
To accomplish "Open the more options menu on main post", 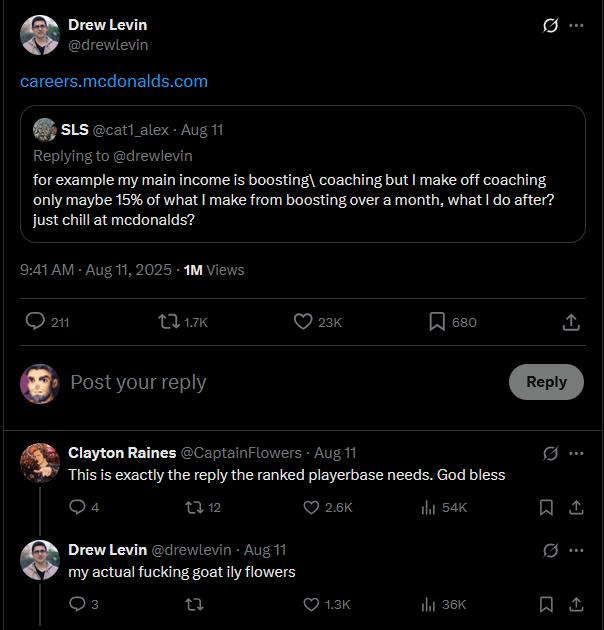I will (x=577, y=26).
